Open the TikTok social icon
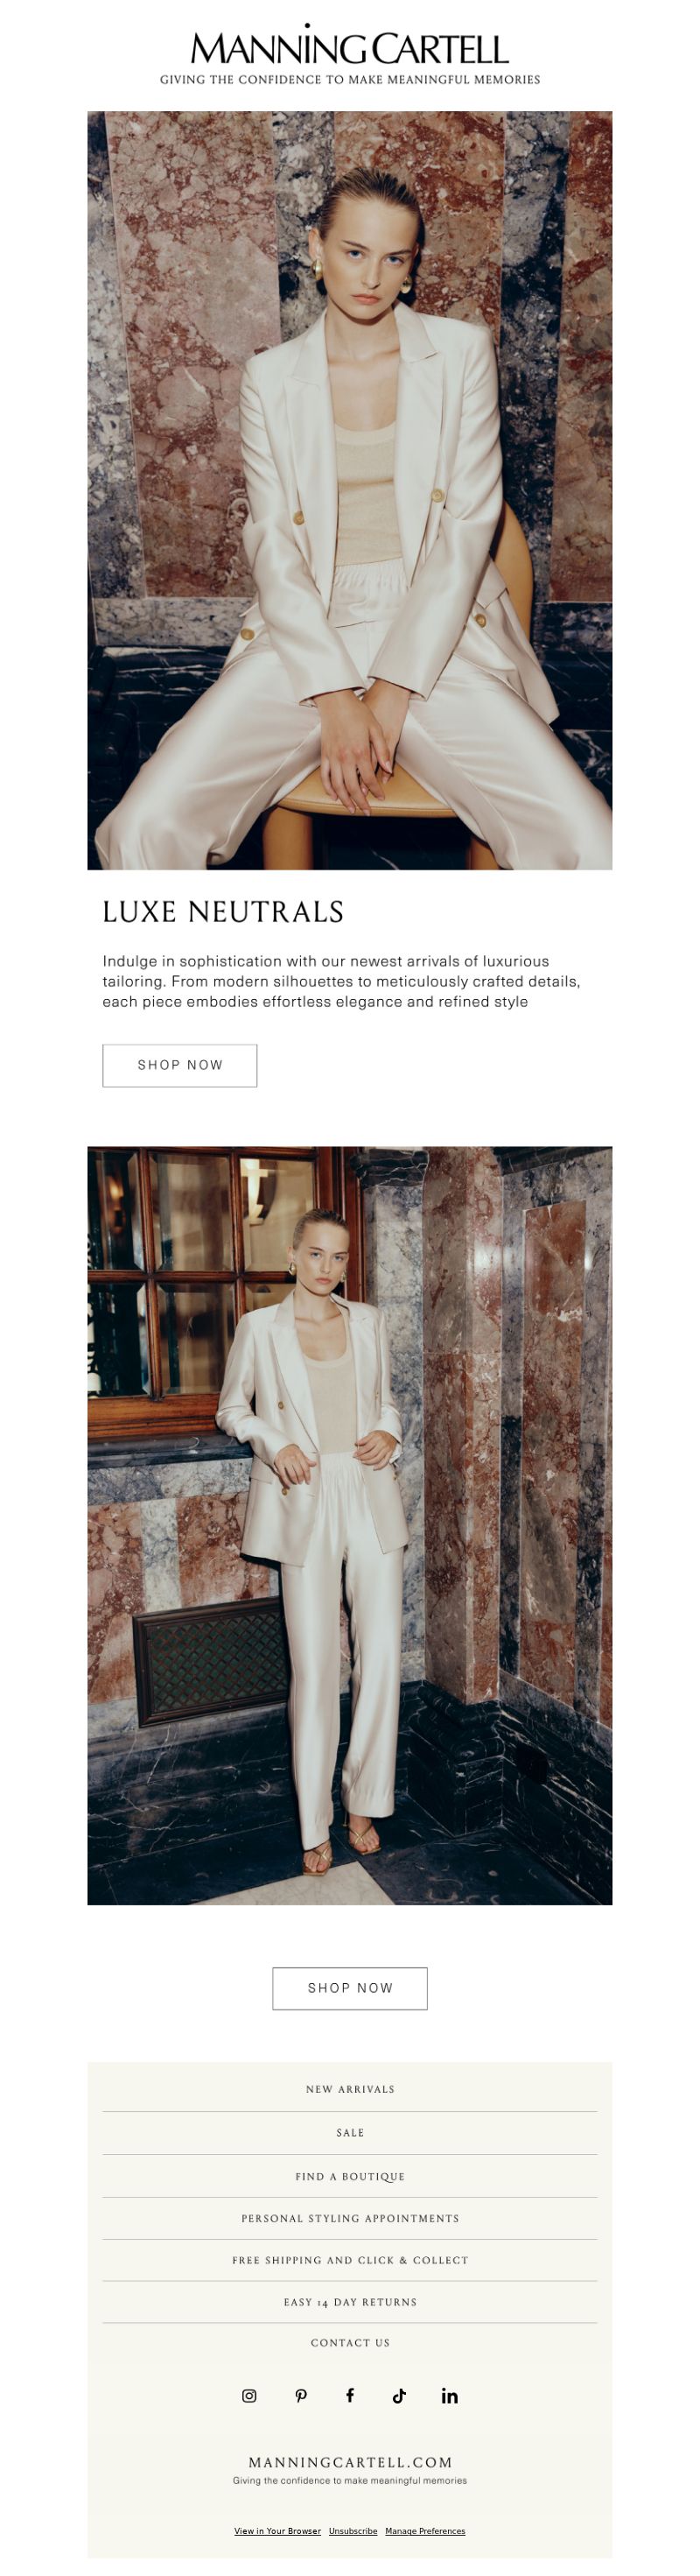 tap(399, 2395)
